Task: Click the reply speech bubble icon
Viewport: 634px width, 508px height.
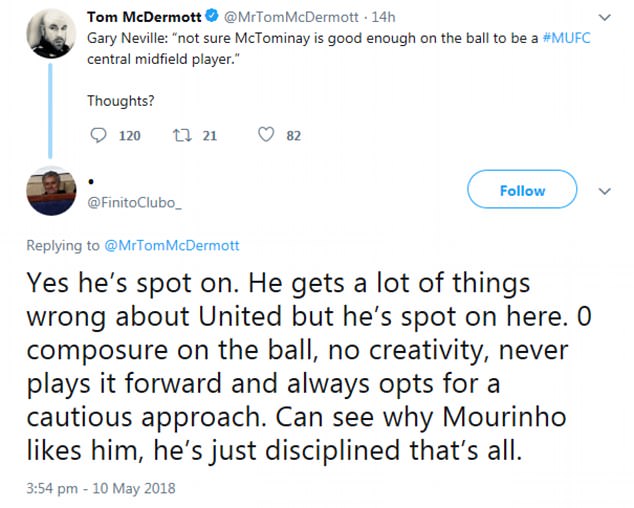Action: [x=98, y=135]
